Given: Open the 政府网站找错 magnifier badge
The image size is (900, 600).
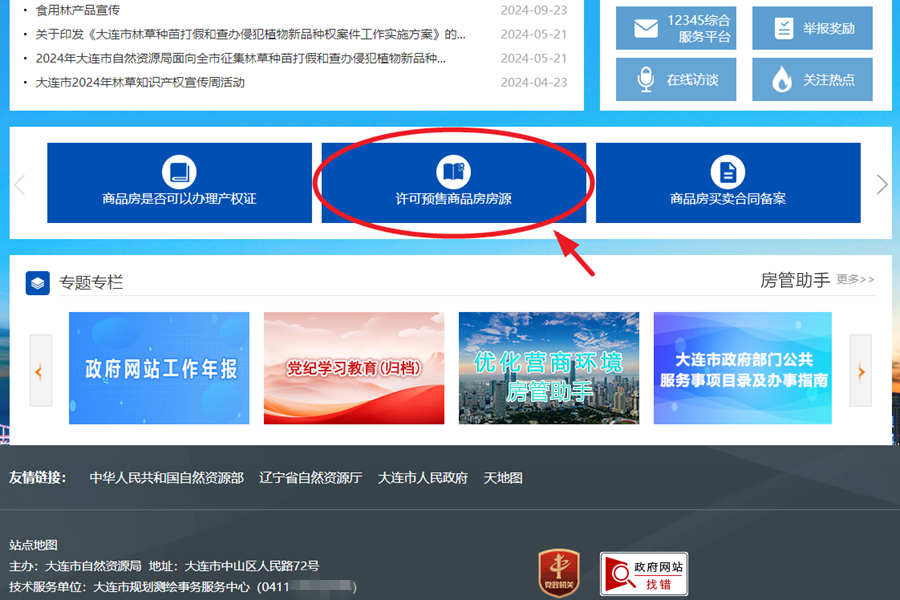Looking at the screenshot, I should (x=644, y=572).
